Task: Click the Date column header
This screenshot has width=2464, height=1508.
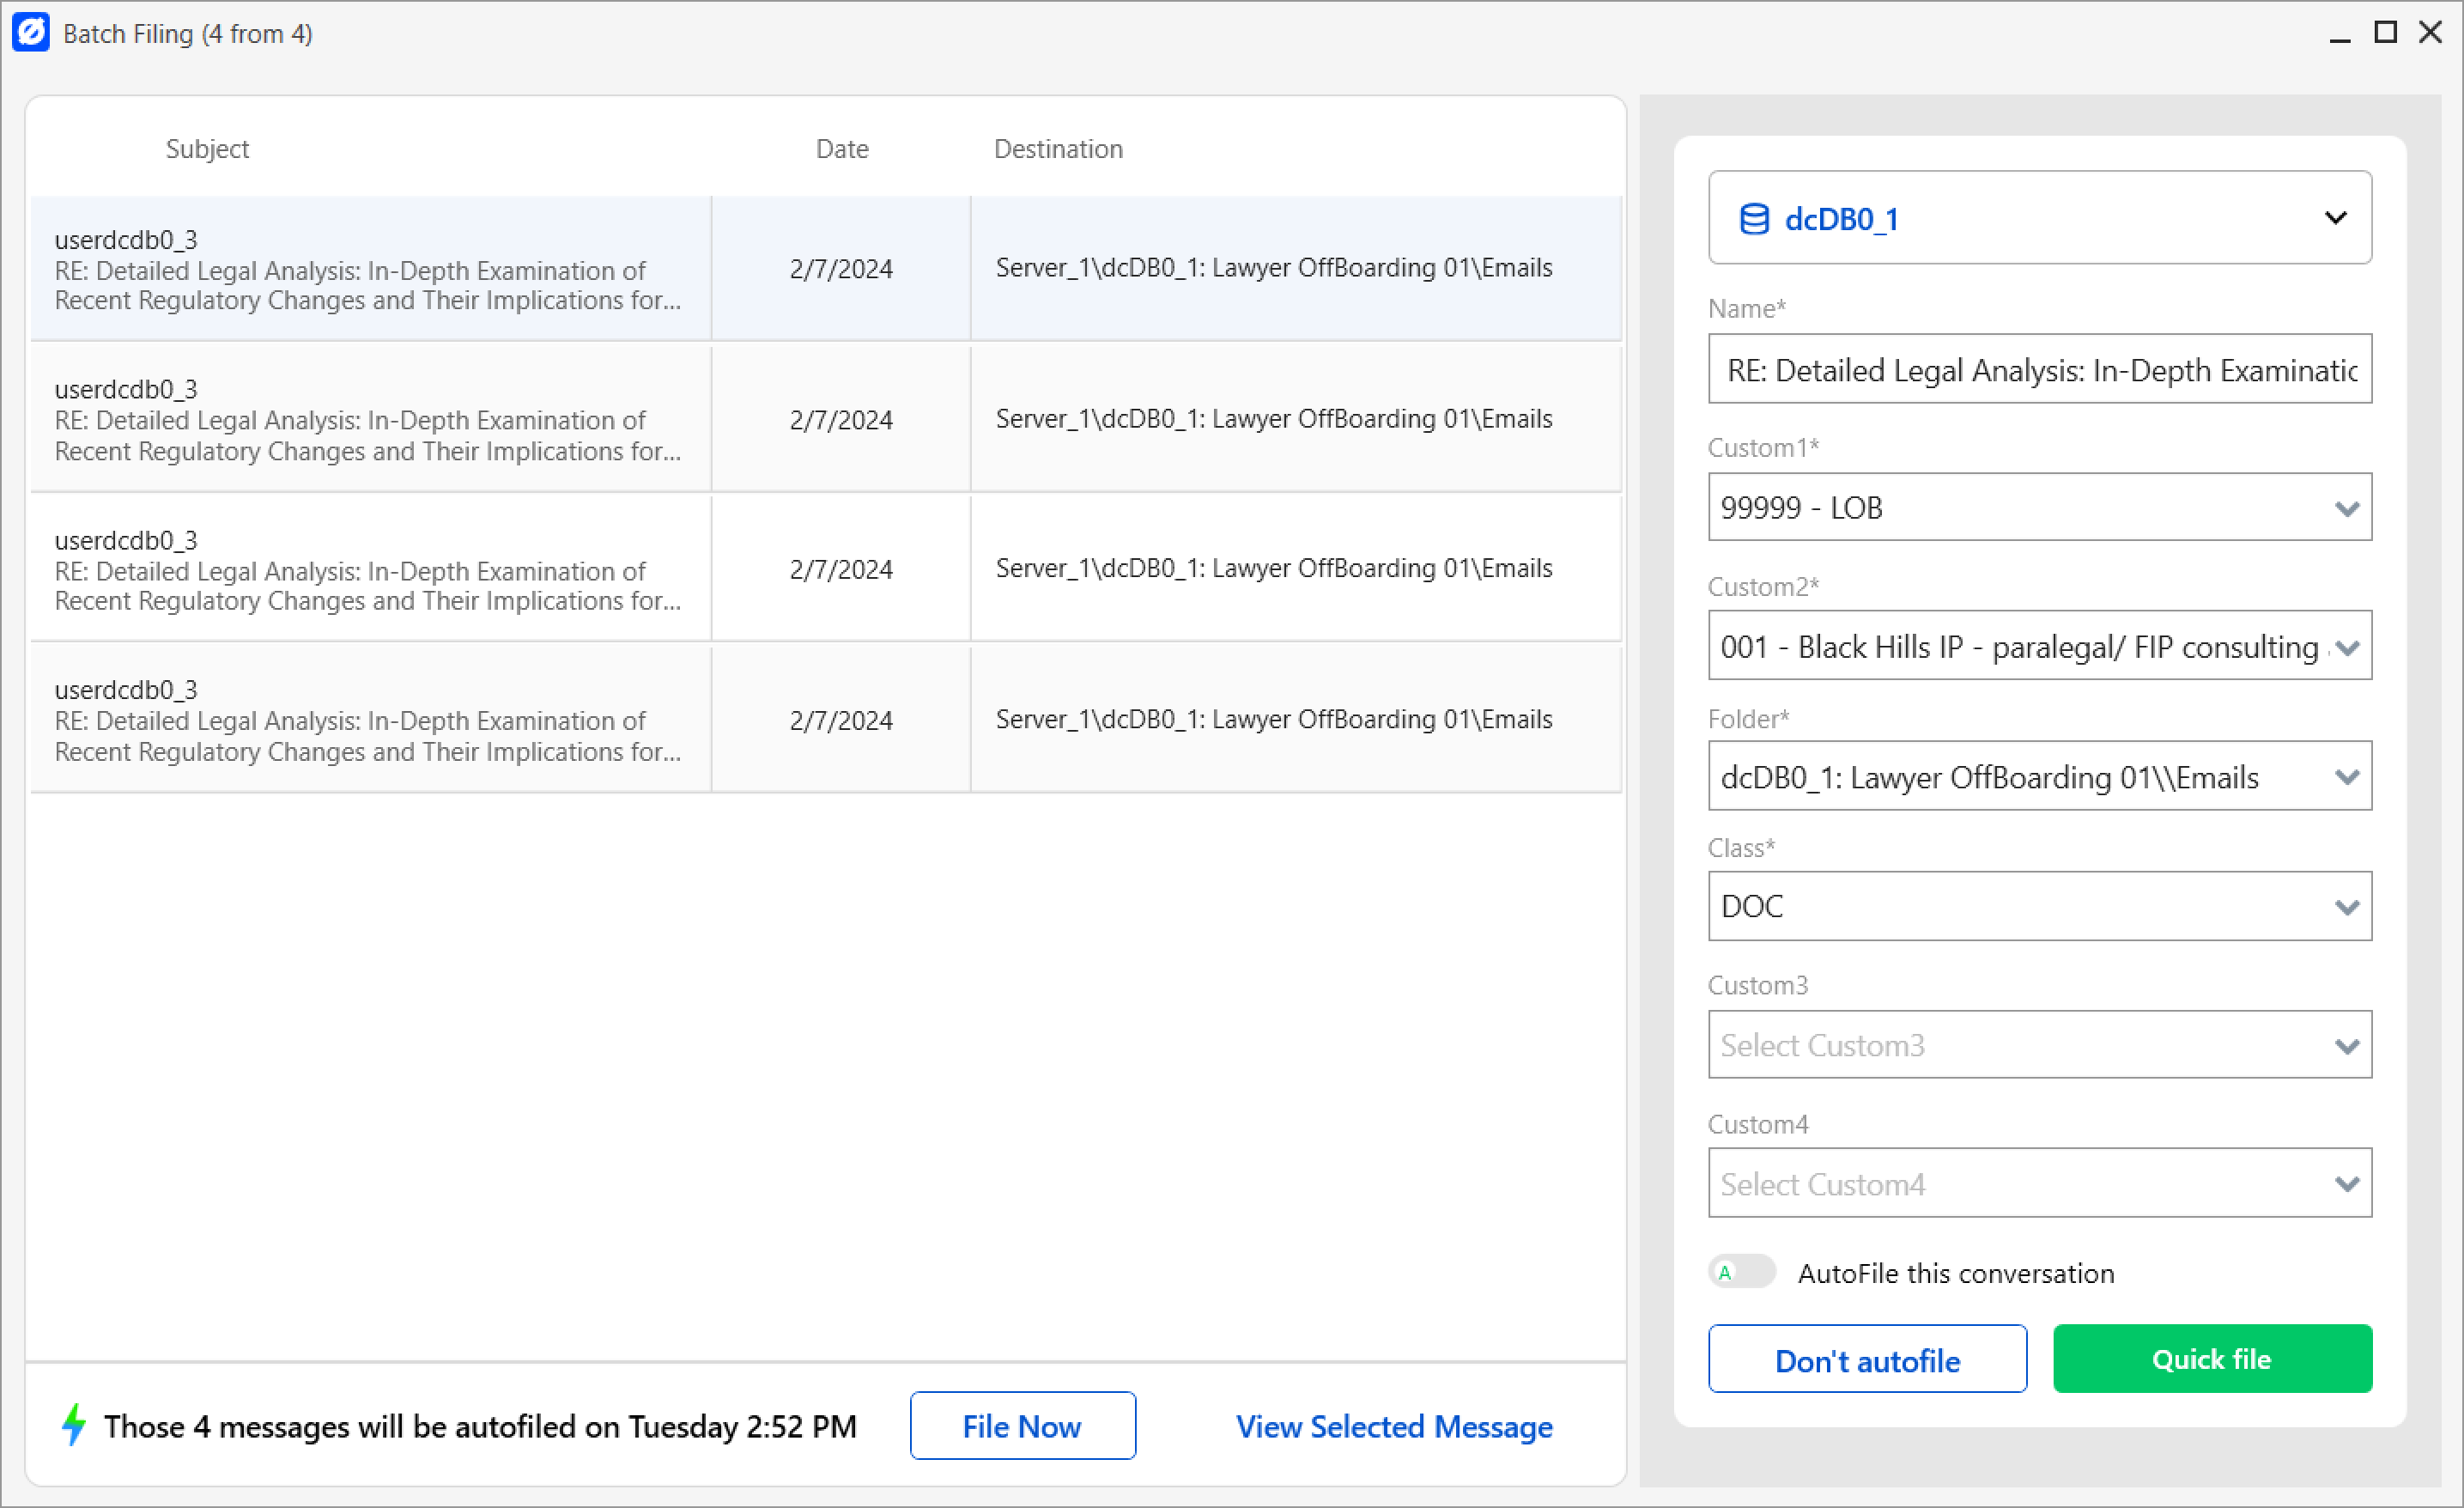Action: [842, 148]
